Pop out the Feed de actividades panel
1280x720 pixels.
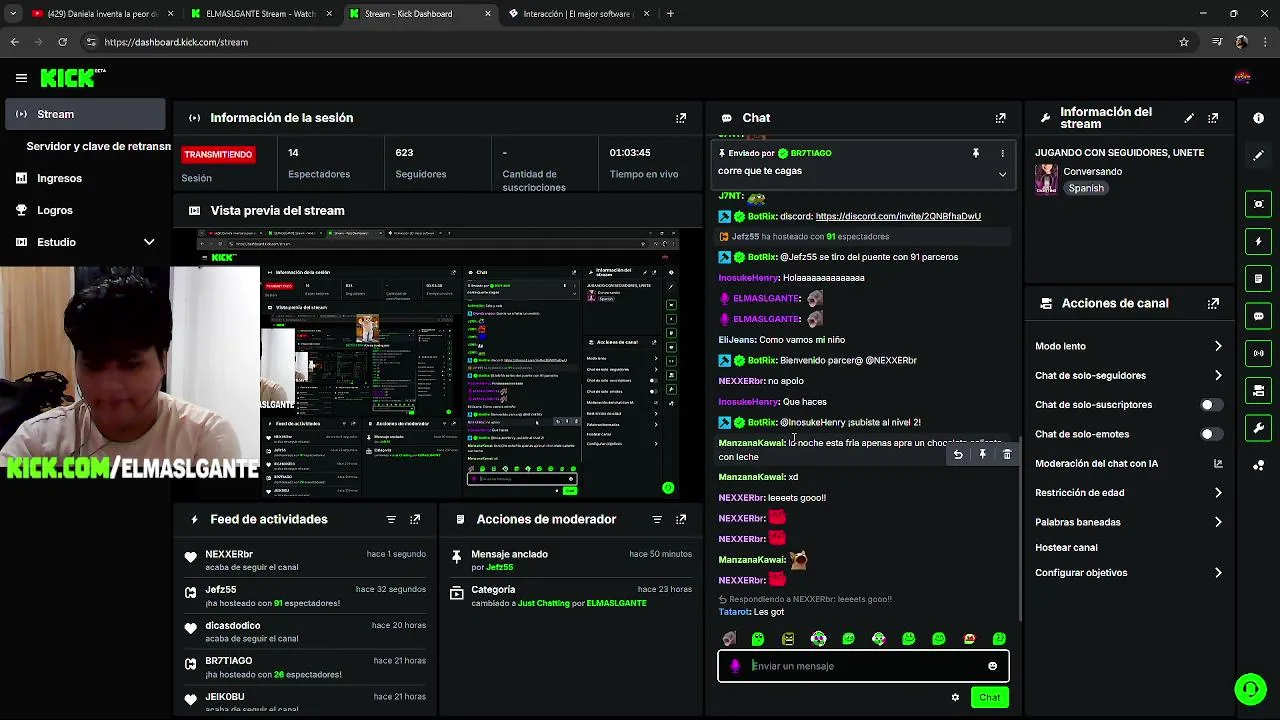(x=415, y=519)
